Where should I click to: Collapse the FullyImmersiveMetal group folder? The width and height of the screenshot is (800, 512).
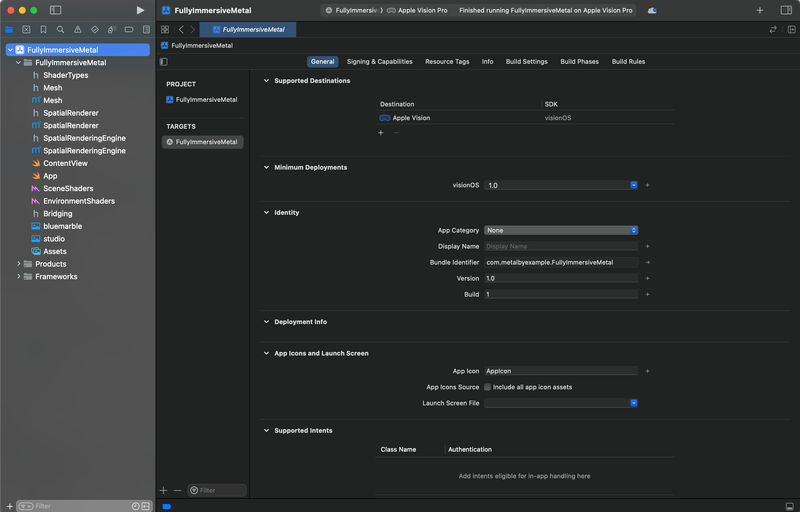(18, 63)
